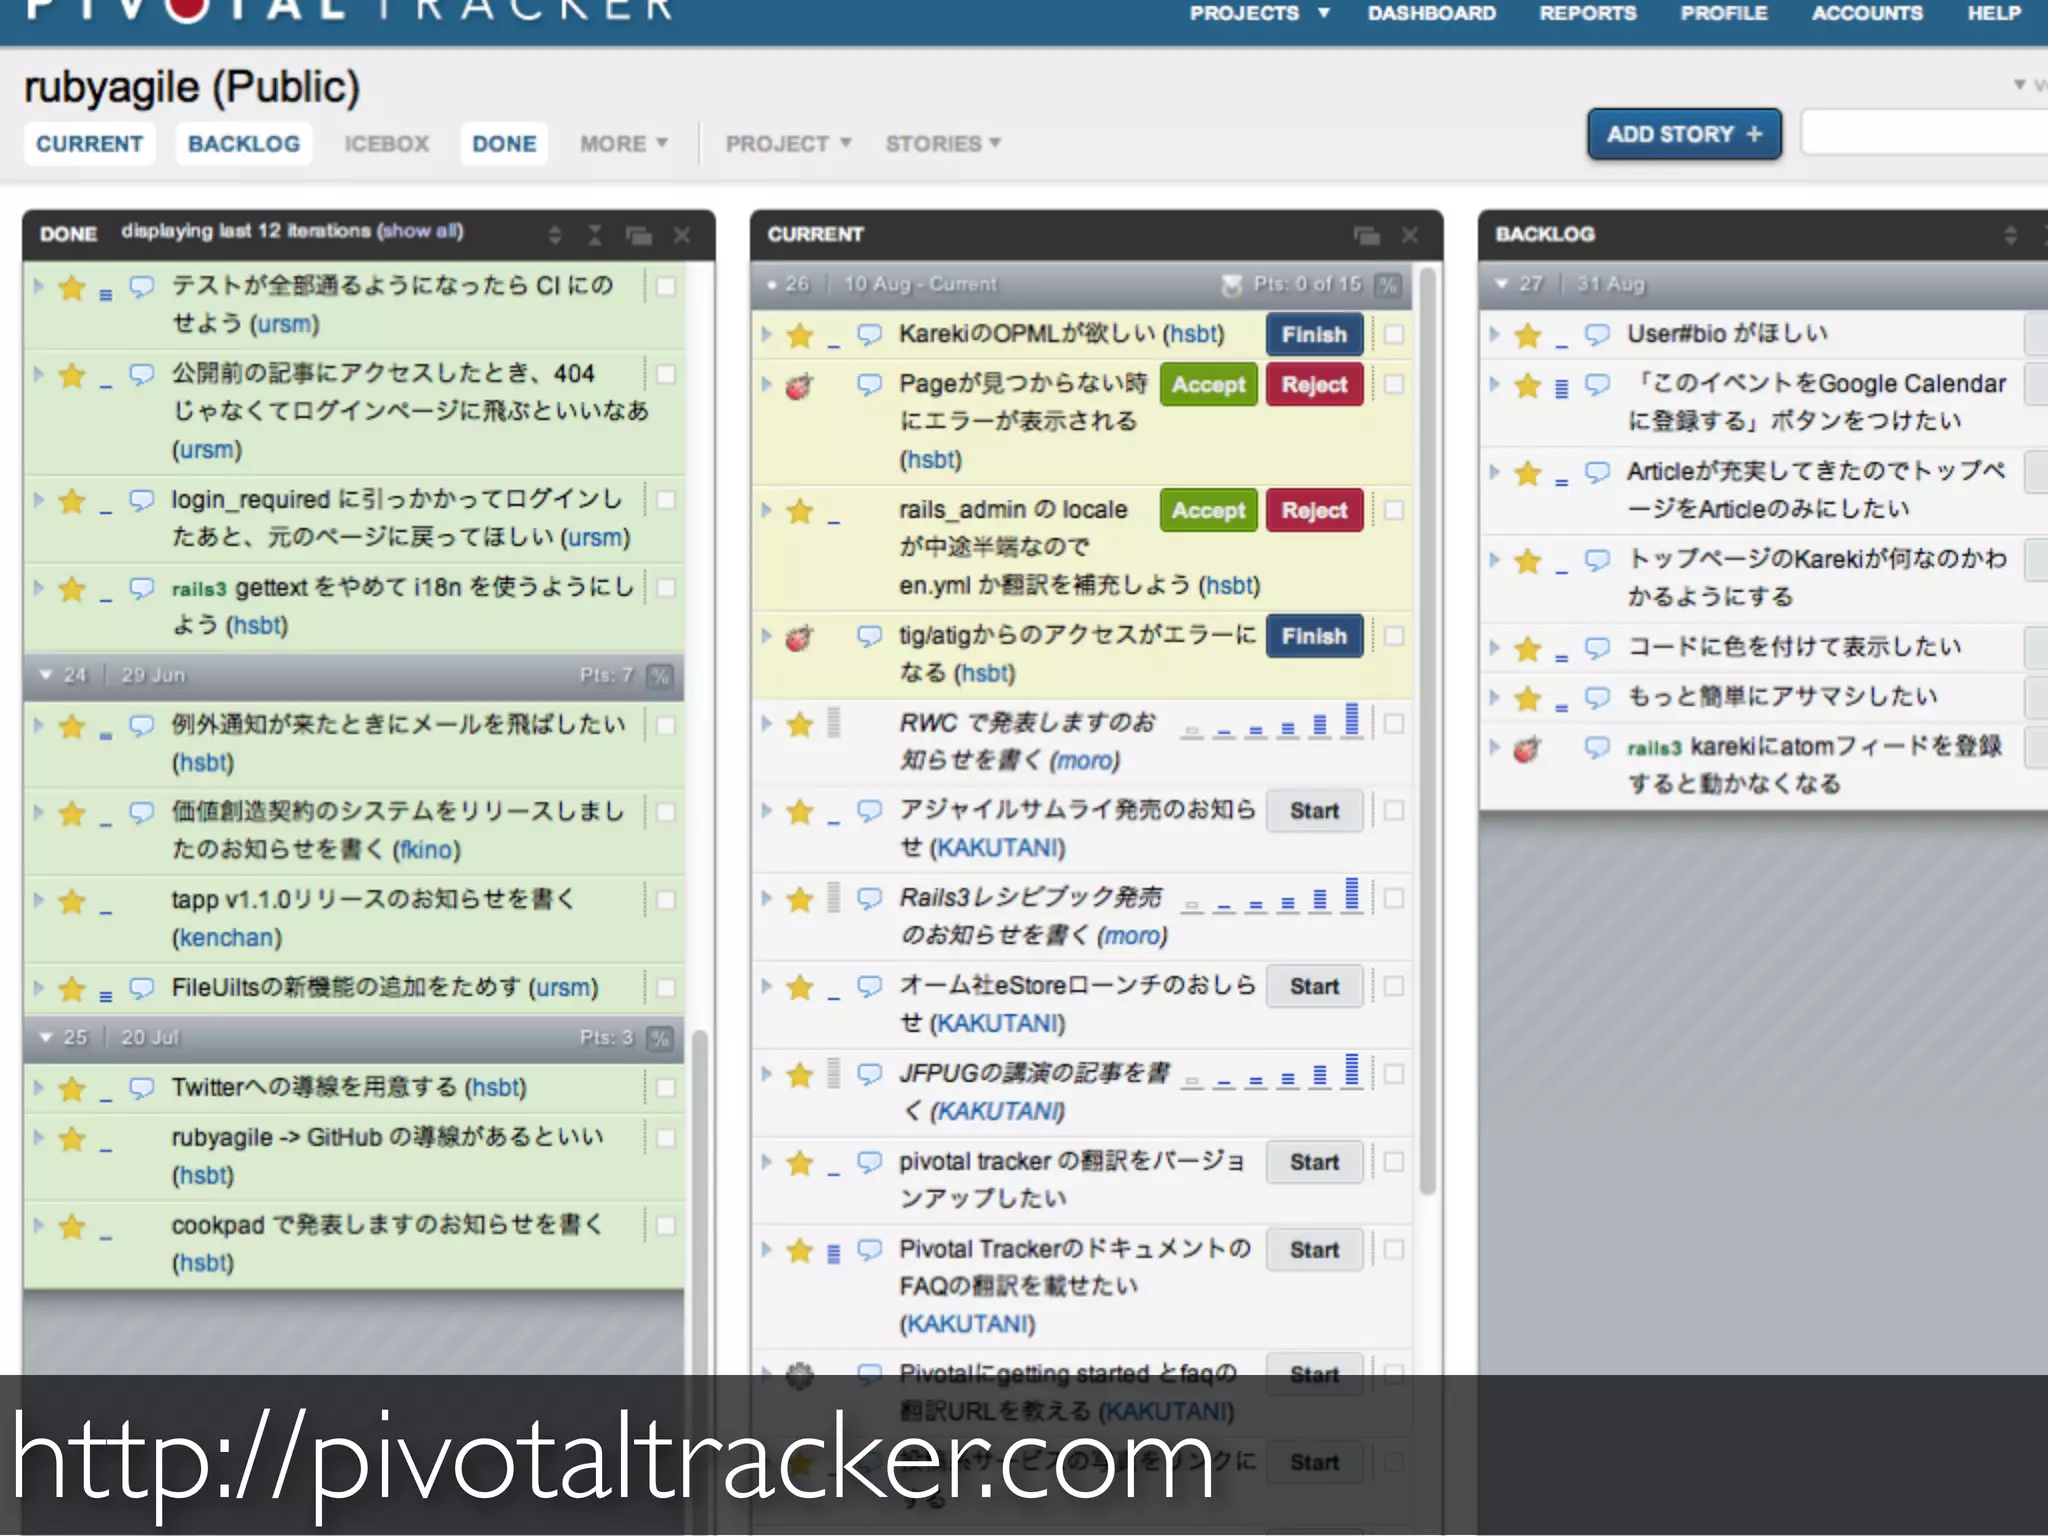
Task: Click the star on Pivotal Trackerのドキュメント story
Action: pyautogui.click(x=800, y=1251)
